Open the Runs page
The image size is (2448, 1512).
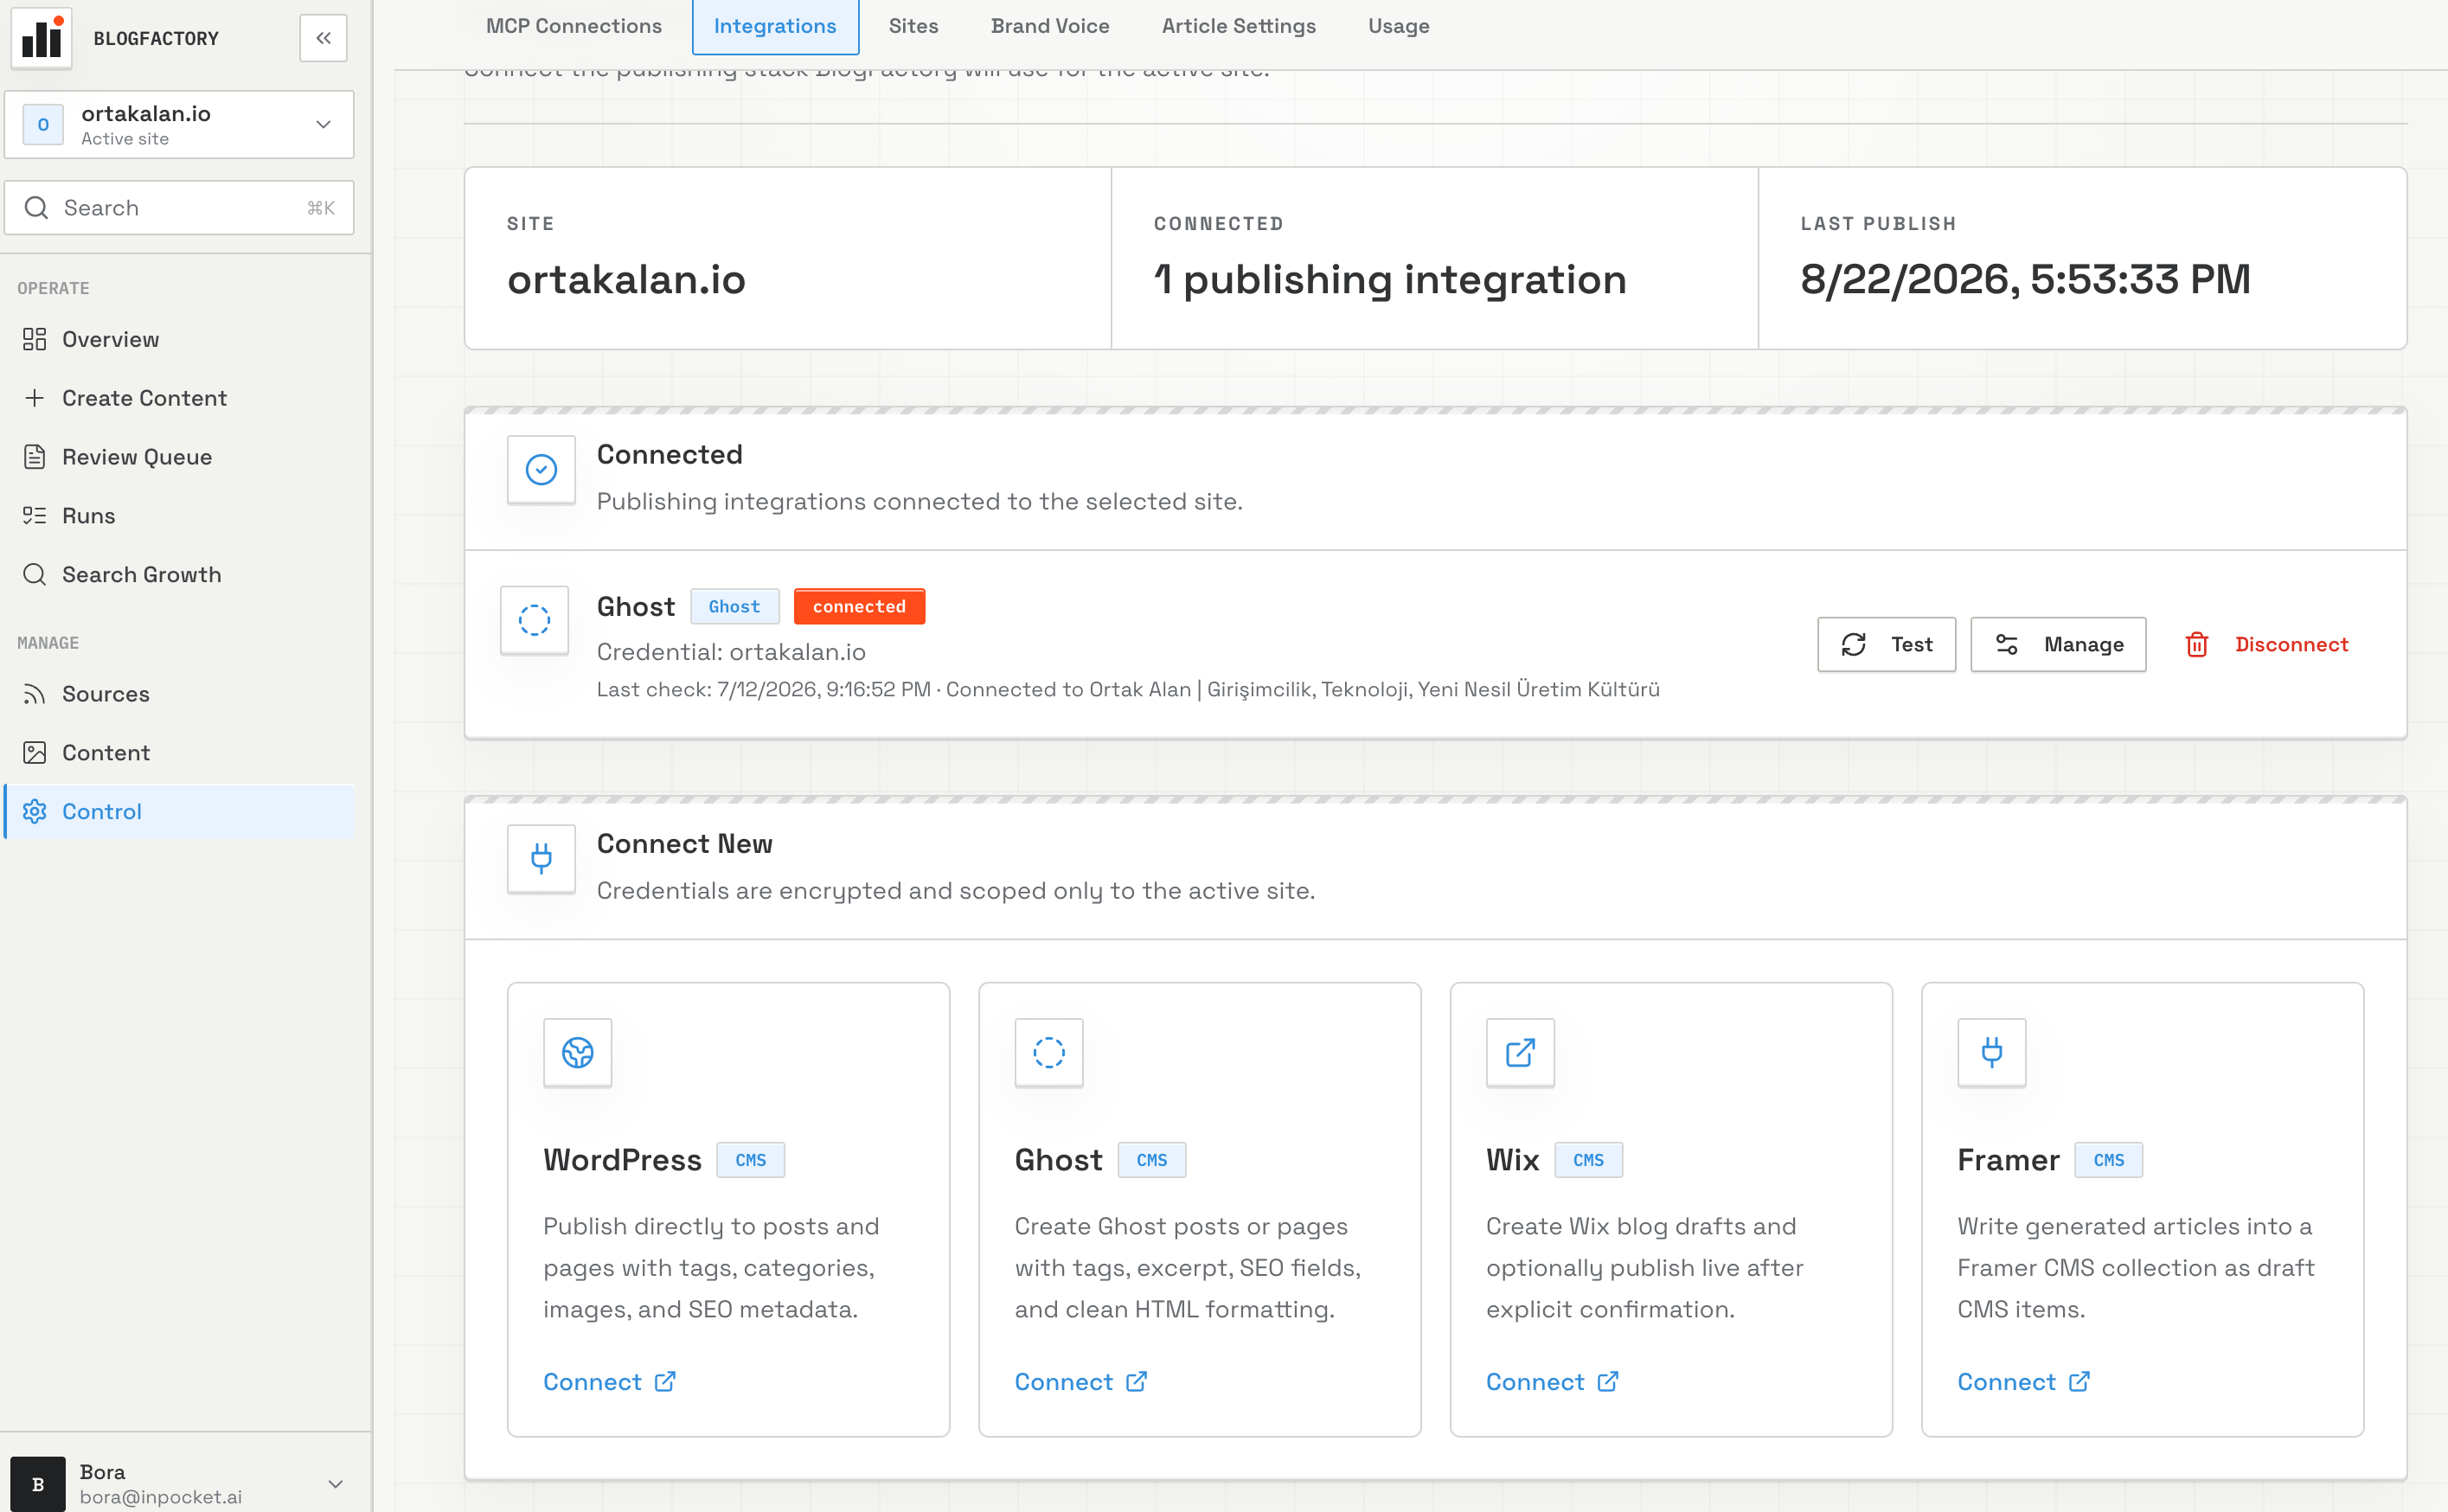pos(180,516)
